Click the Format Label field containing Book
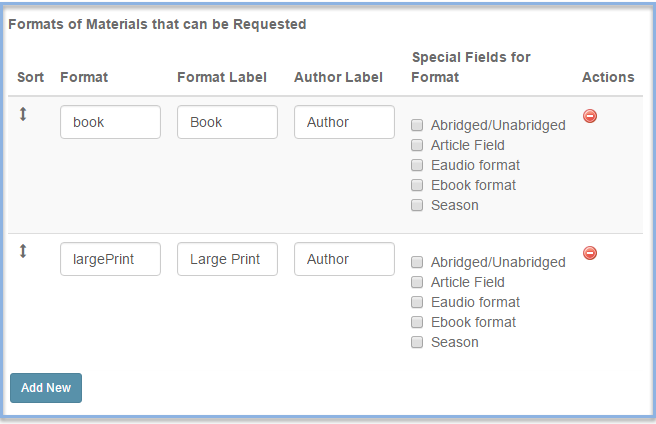 227,122
